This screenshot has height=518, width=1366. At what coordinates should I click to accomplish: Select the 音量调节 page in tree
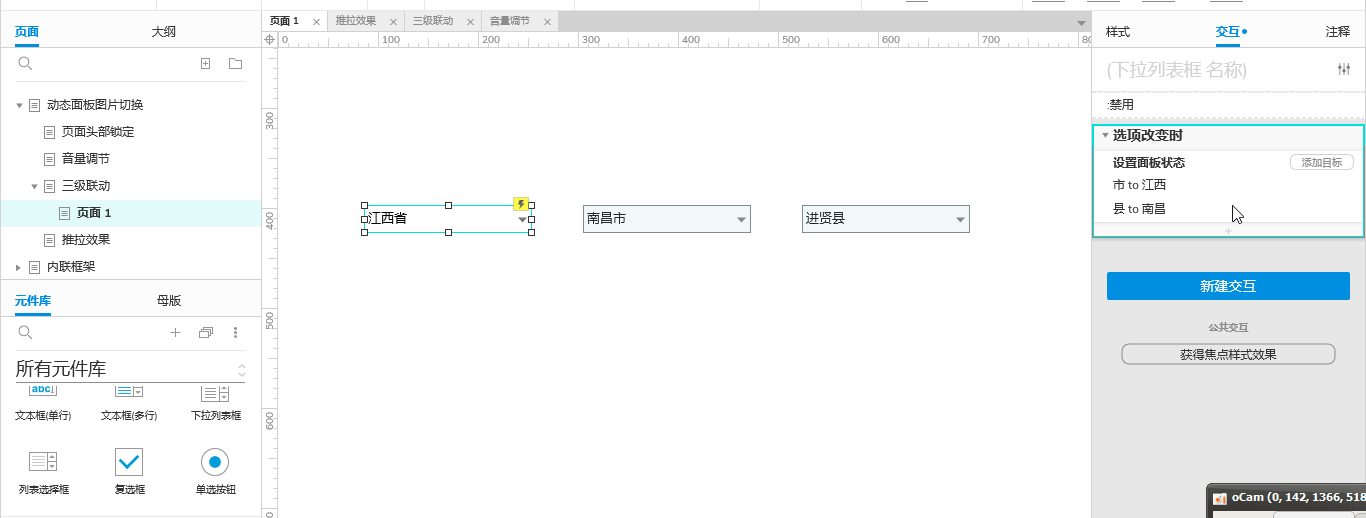click(86, 159)
